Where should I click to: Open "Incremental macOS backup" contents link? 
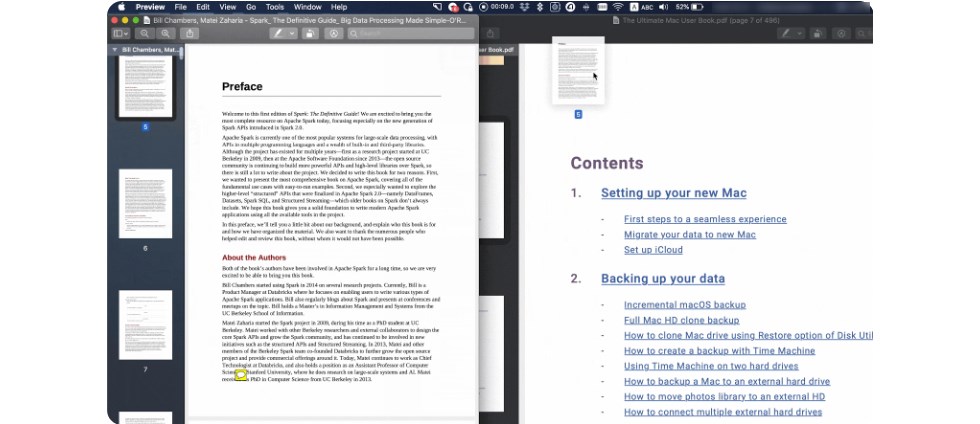(684, 305)
